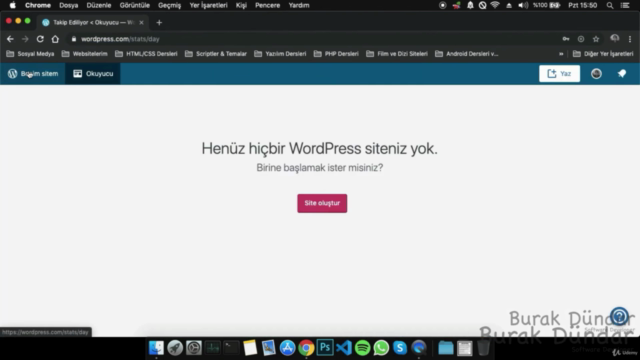Open HTML/CSS Dersleri bookmark folder

pos(146,53)
